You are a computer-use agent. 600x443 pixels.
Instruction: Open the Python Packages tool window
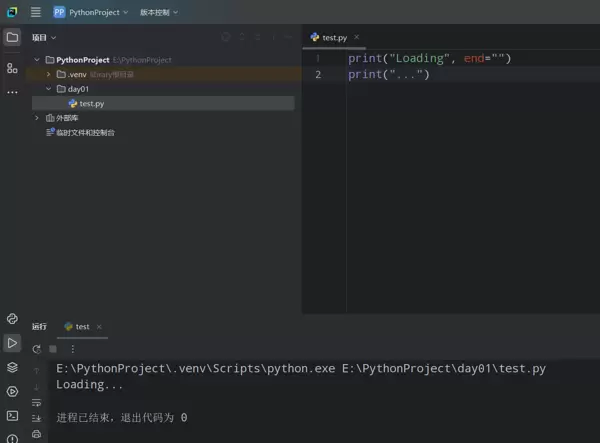point(12,367)
